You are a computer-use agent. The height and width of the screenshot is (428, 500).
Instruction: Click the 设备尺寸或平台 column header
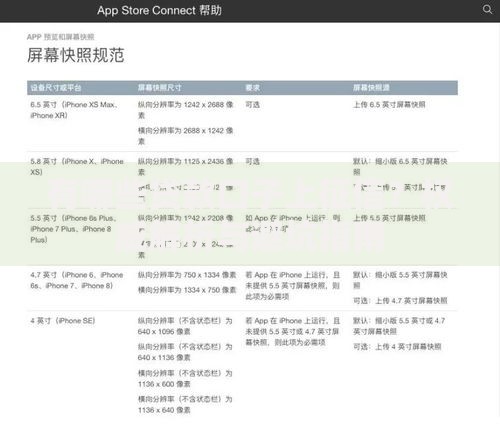pyautogui.click(x=56, y=88)
